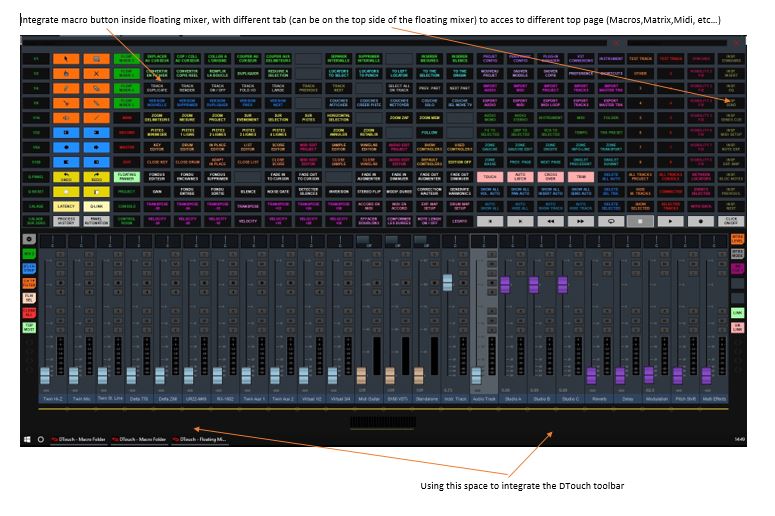Enable TRIM automation mode

[580, 177]
